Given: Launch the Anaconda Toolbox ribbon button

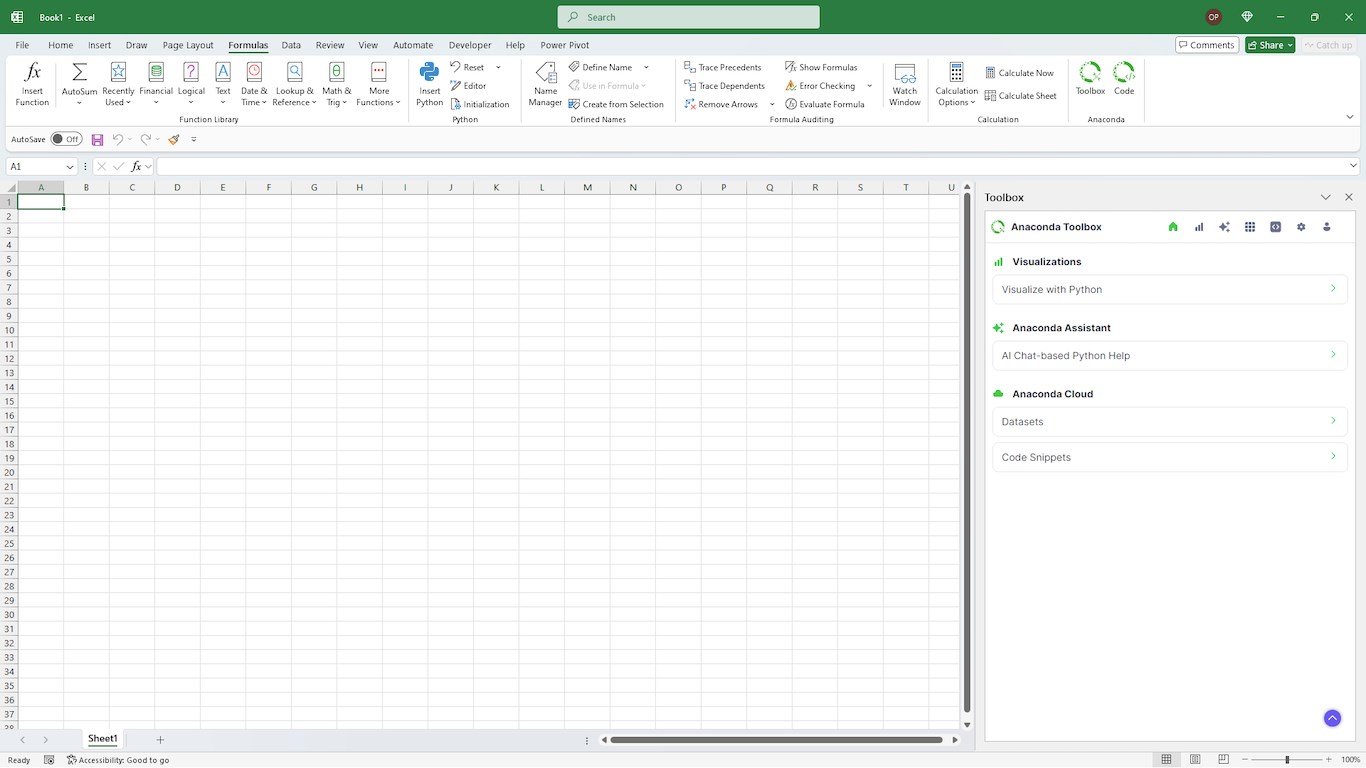Looking at the screenshot, I should (1090, 78).
